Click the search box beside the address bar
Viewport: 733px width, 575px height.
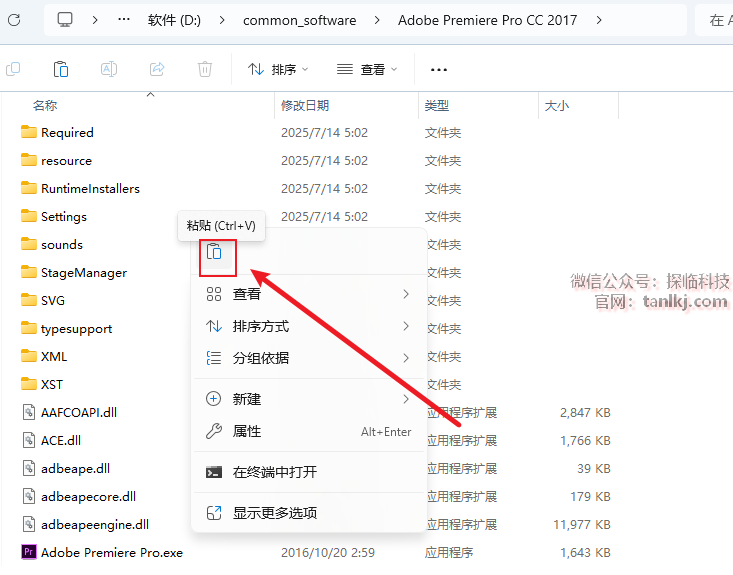715,20
